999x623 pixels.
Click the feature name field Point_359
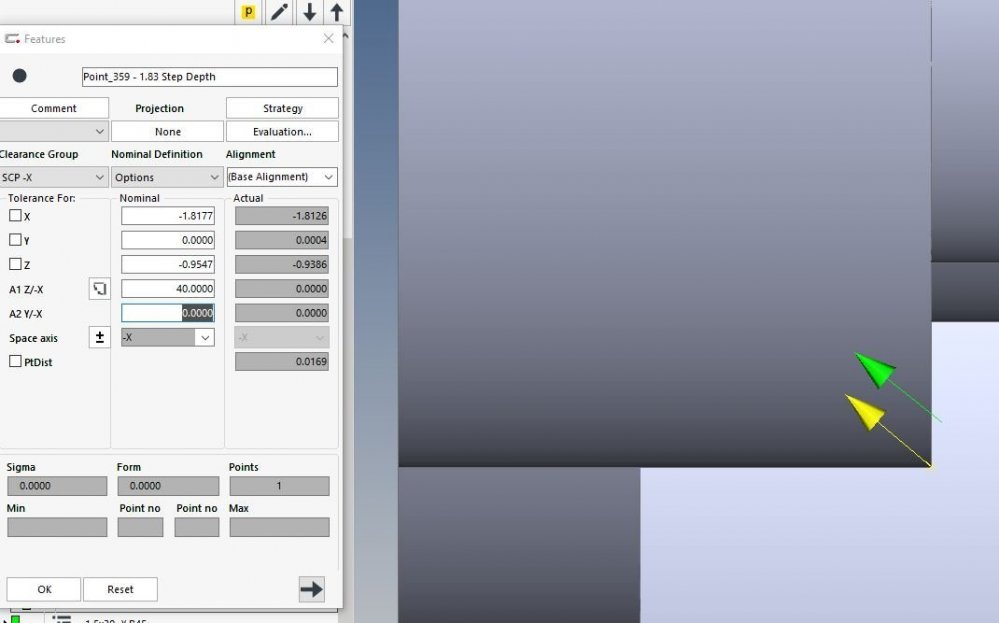pos(210,76)
